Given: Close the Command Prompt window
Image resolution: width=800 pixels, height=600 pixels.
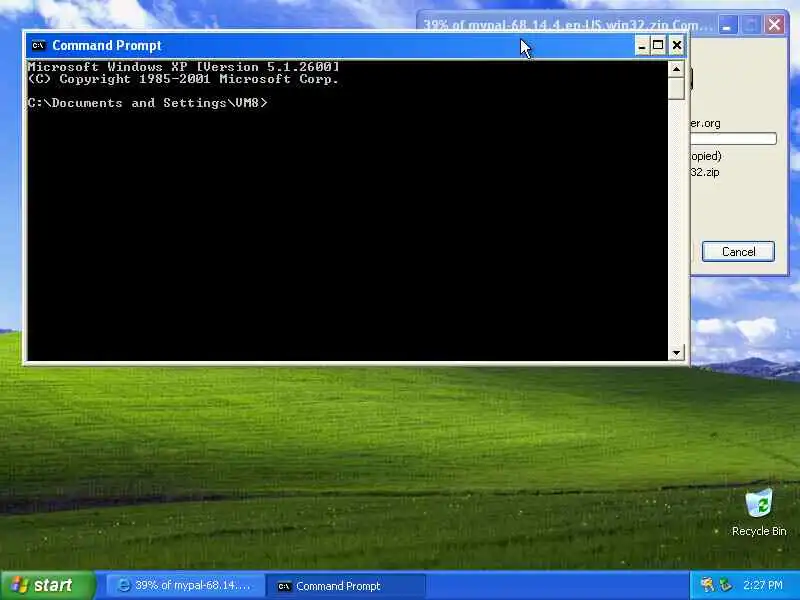Looking at the screenshot, I should click(677, 46).
